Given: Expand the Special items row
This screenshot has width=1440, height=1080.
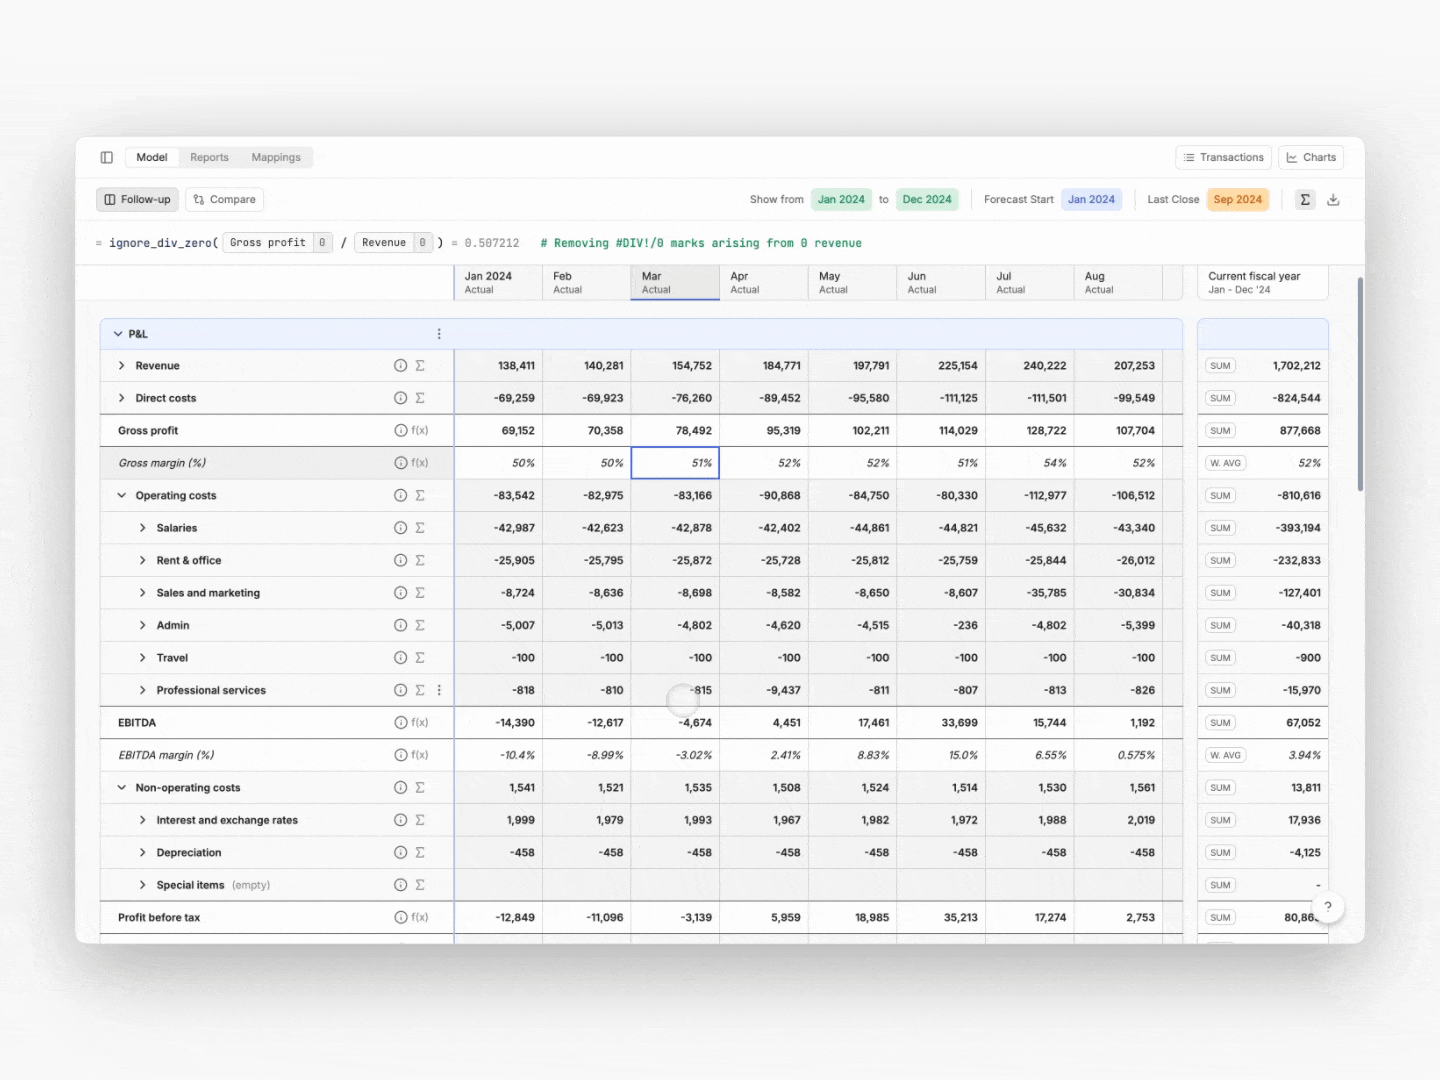Looking at the screenshot, I should 142,885.
